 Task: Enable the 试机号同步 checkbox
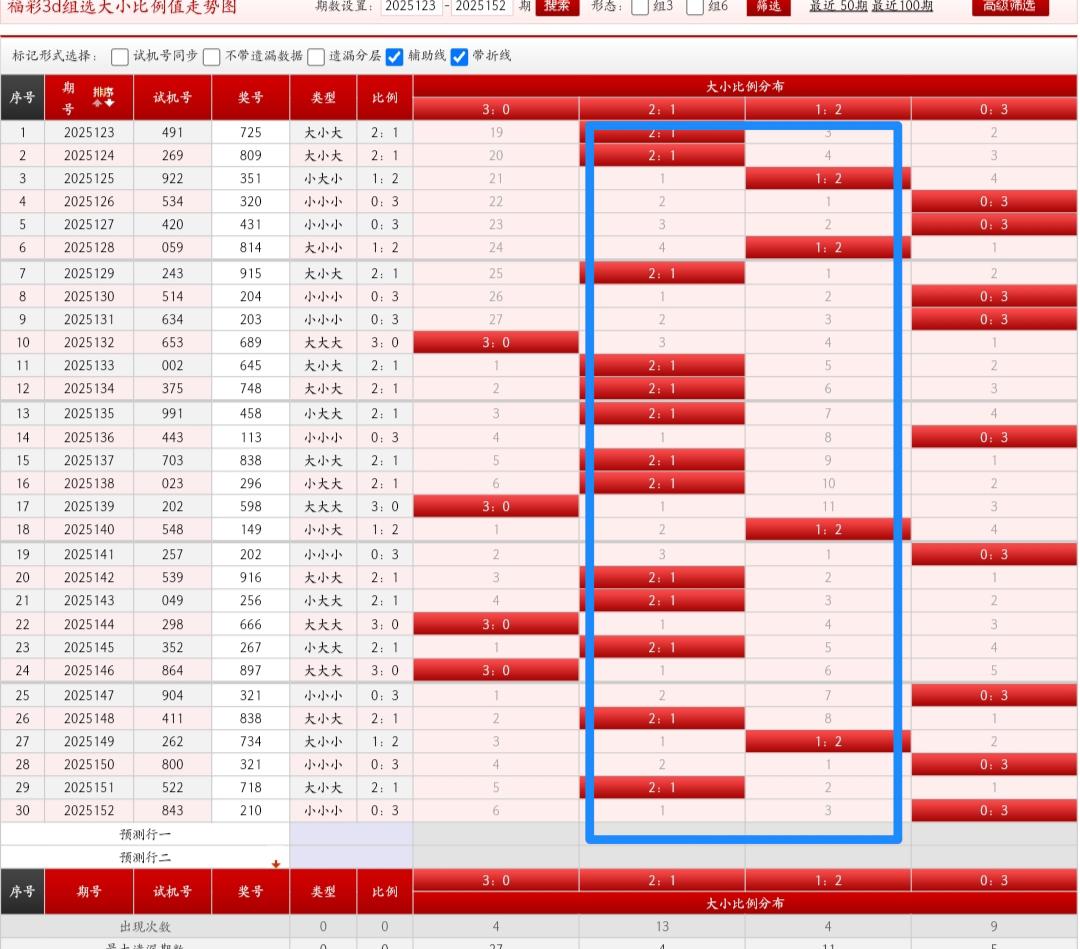tap(120, 57)
